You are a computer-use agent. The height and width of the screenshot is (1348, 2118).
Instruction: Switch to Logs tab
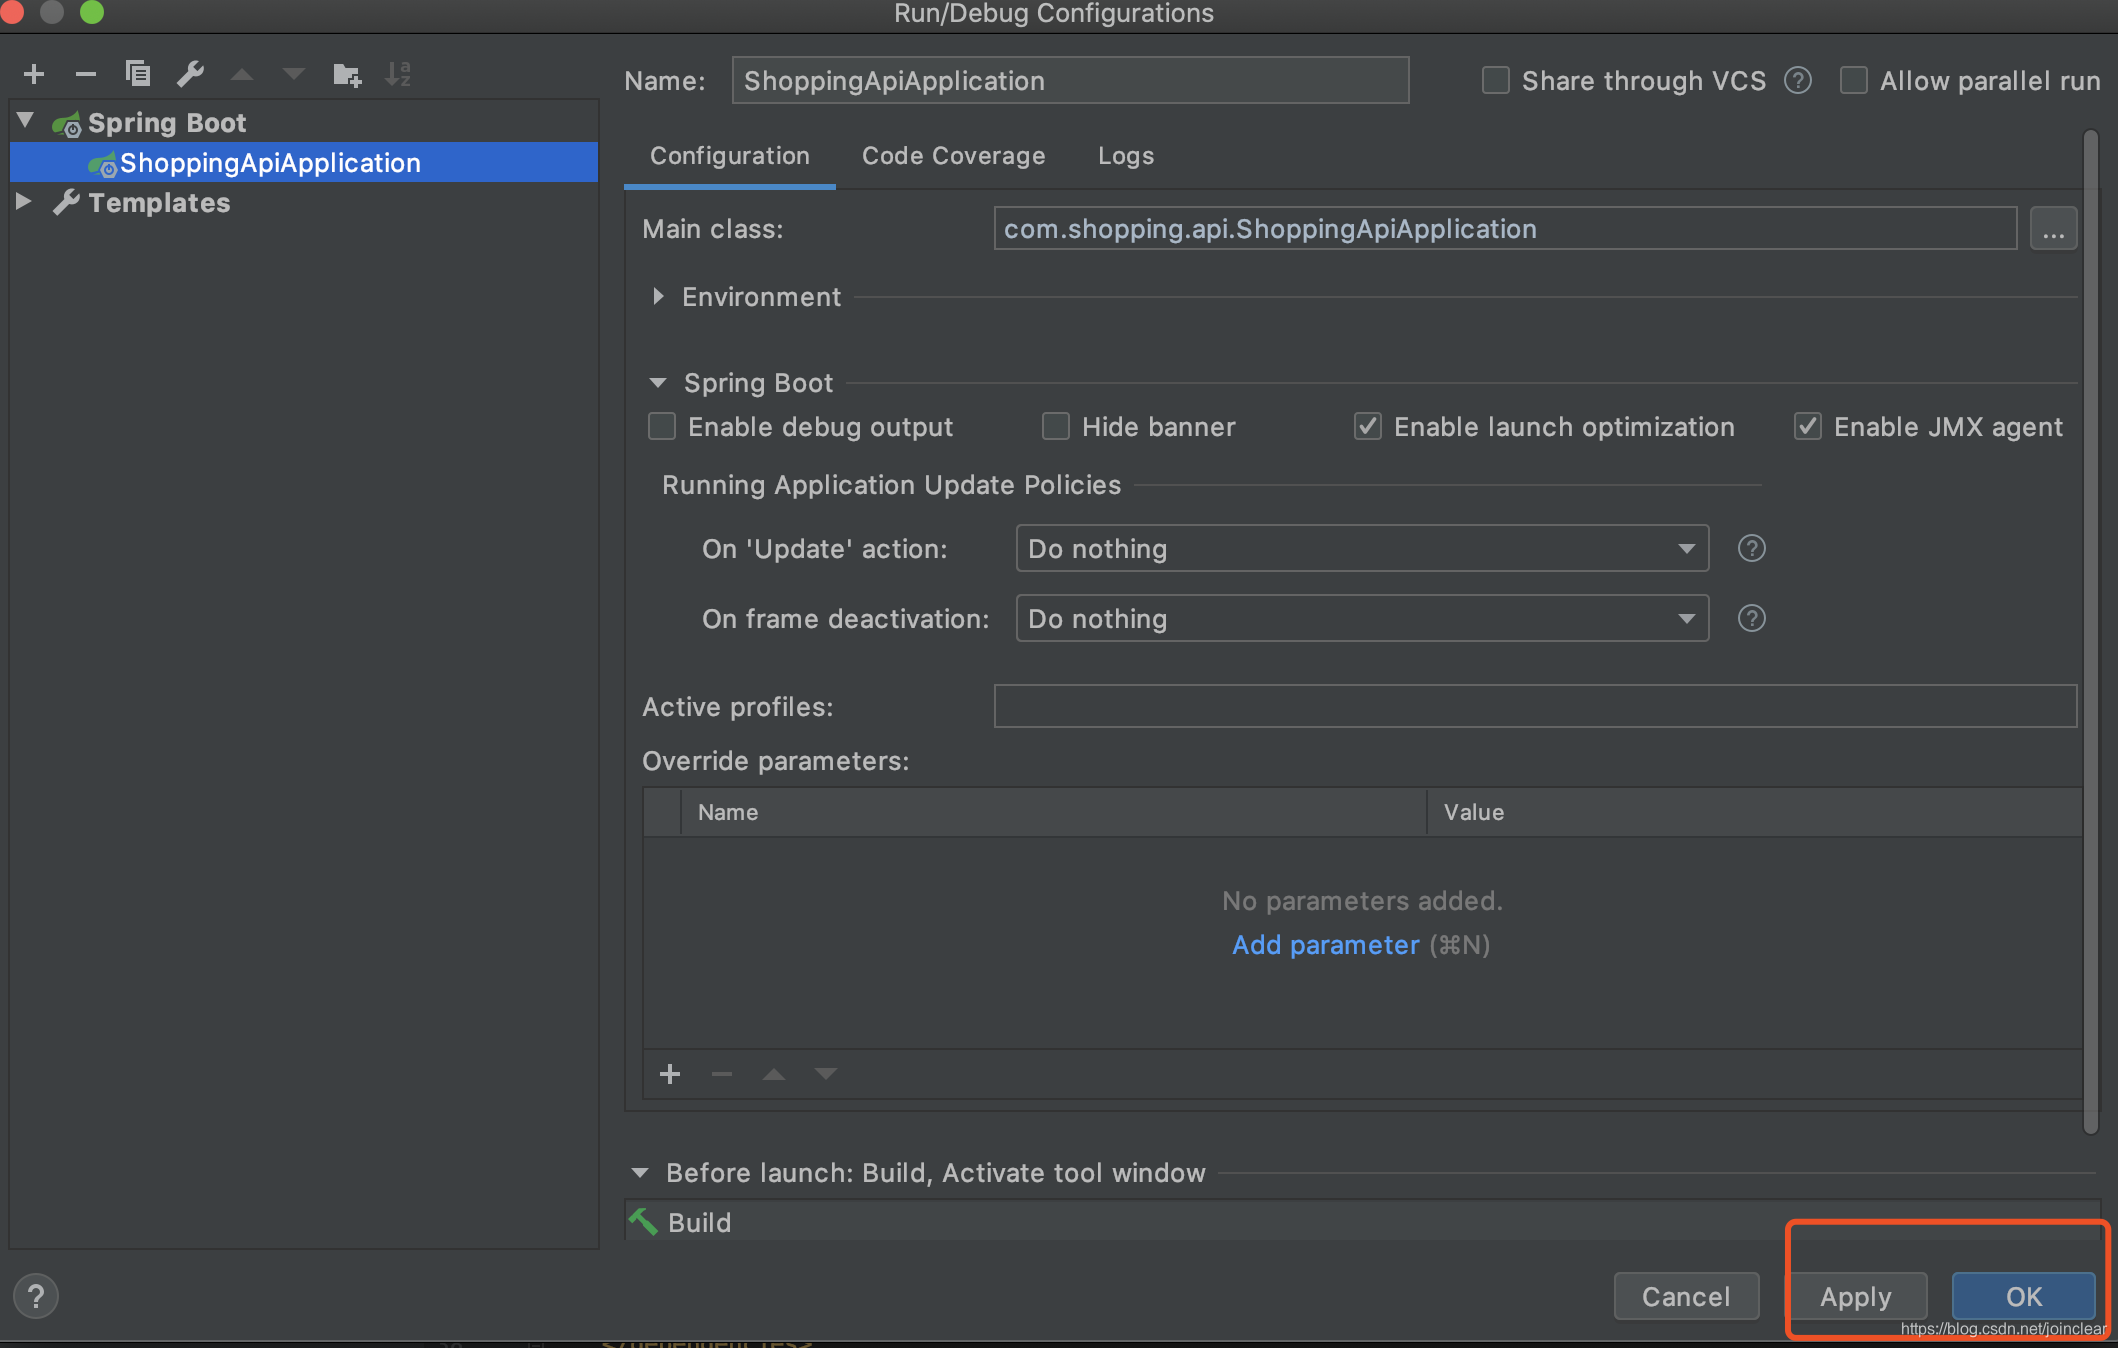[1125, 154]
